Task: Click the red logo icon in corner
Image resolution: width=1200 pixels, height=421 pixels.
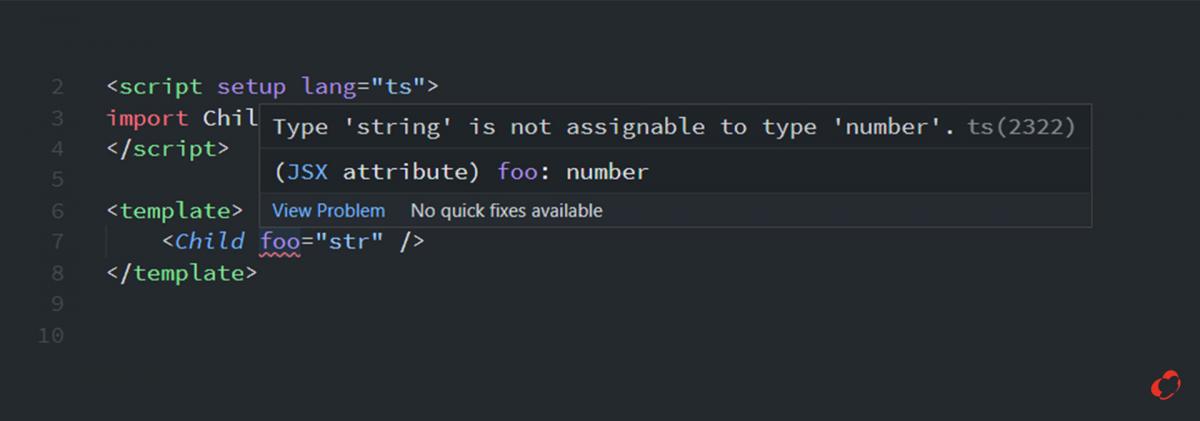Action: tap(1164, 385)
